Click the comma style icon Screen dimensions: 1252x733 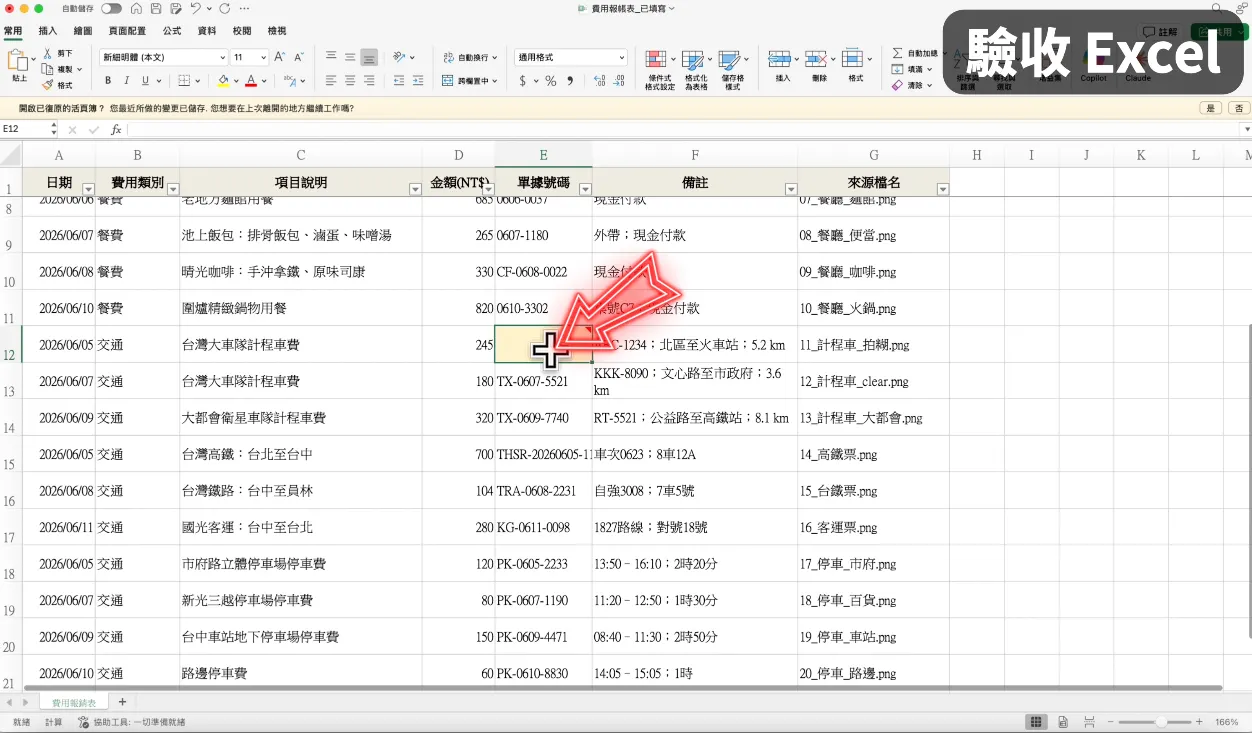570,81
